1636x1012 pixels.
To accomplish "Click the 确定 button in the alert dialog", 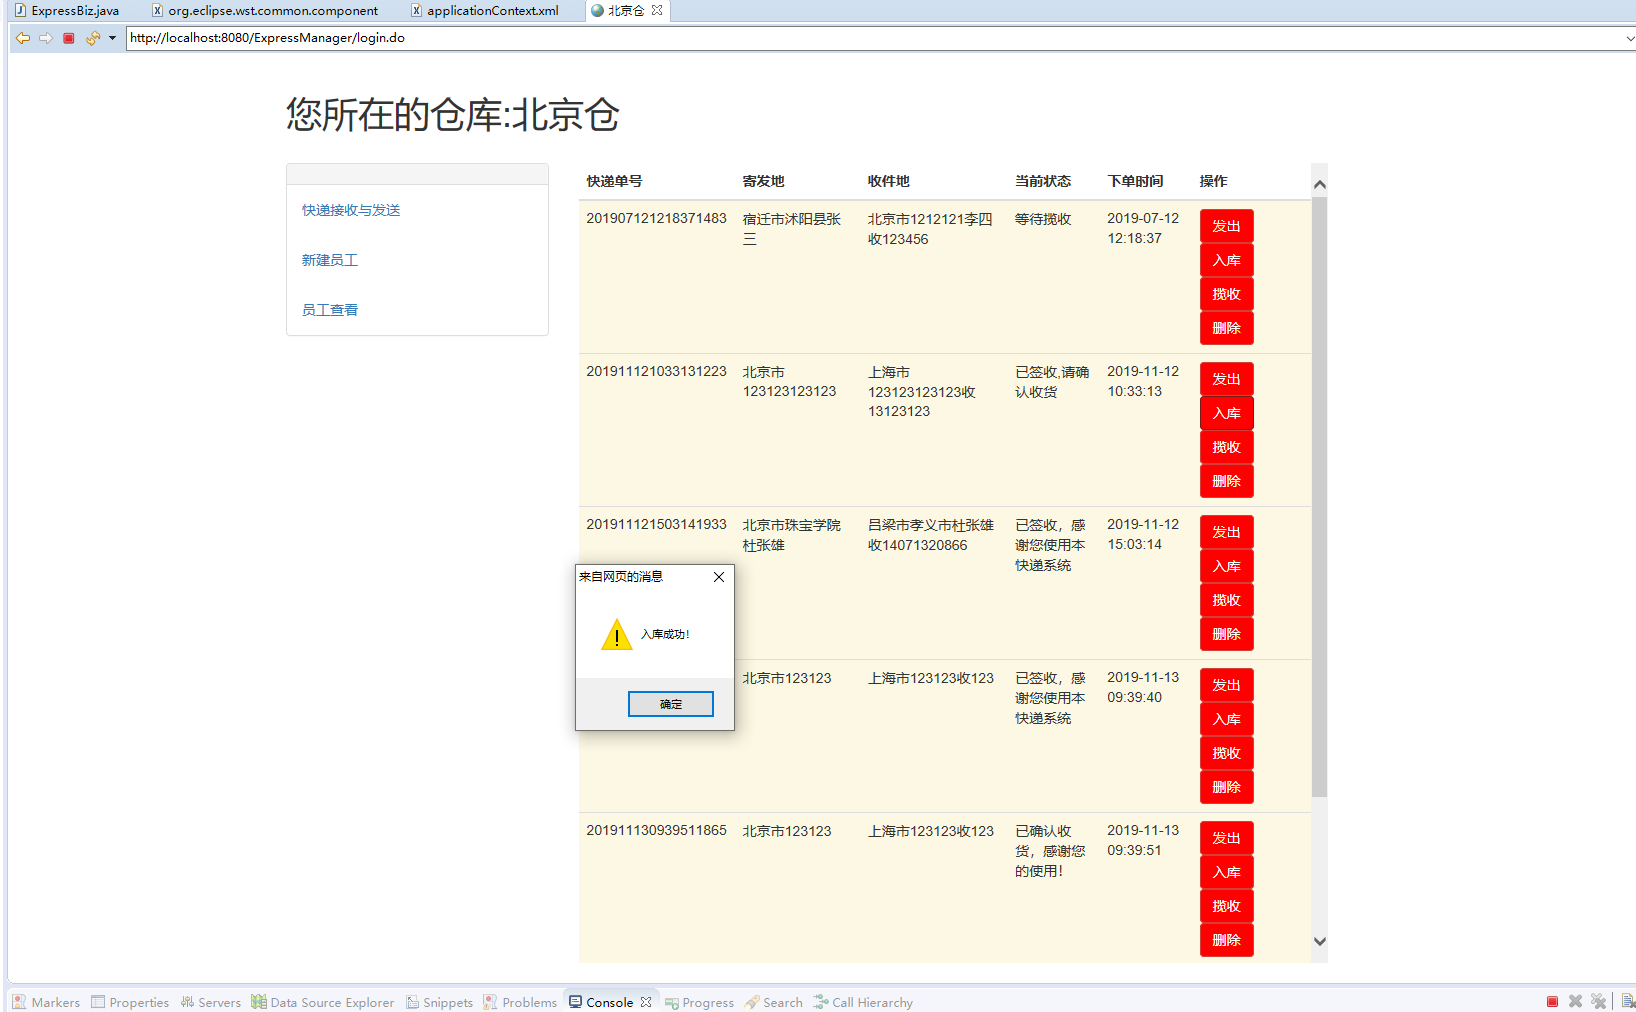I will pos(670,704).
